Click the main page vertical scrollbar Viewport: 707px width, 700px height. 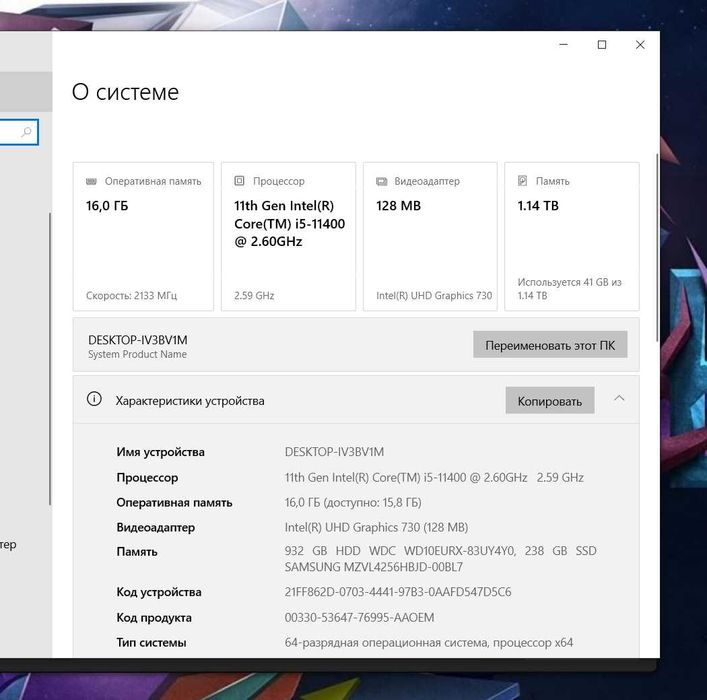click(x=657, y=248)
